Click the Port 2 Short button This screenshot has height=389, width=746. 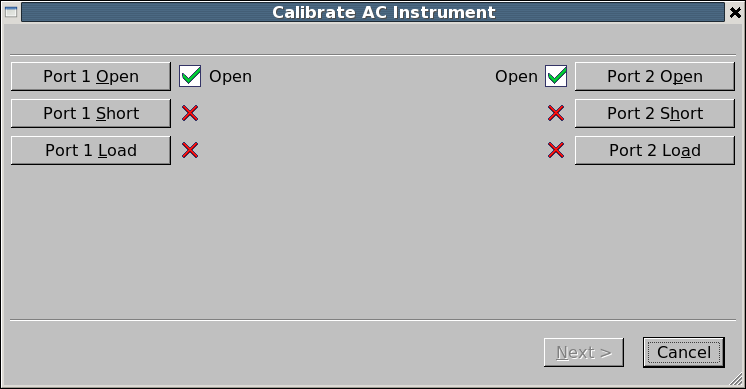(655, 113)
